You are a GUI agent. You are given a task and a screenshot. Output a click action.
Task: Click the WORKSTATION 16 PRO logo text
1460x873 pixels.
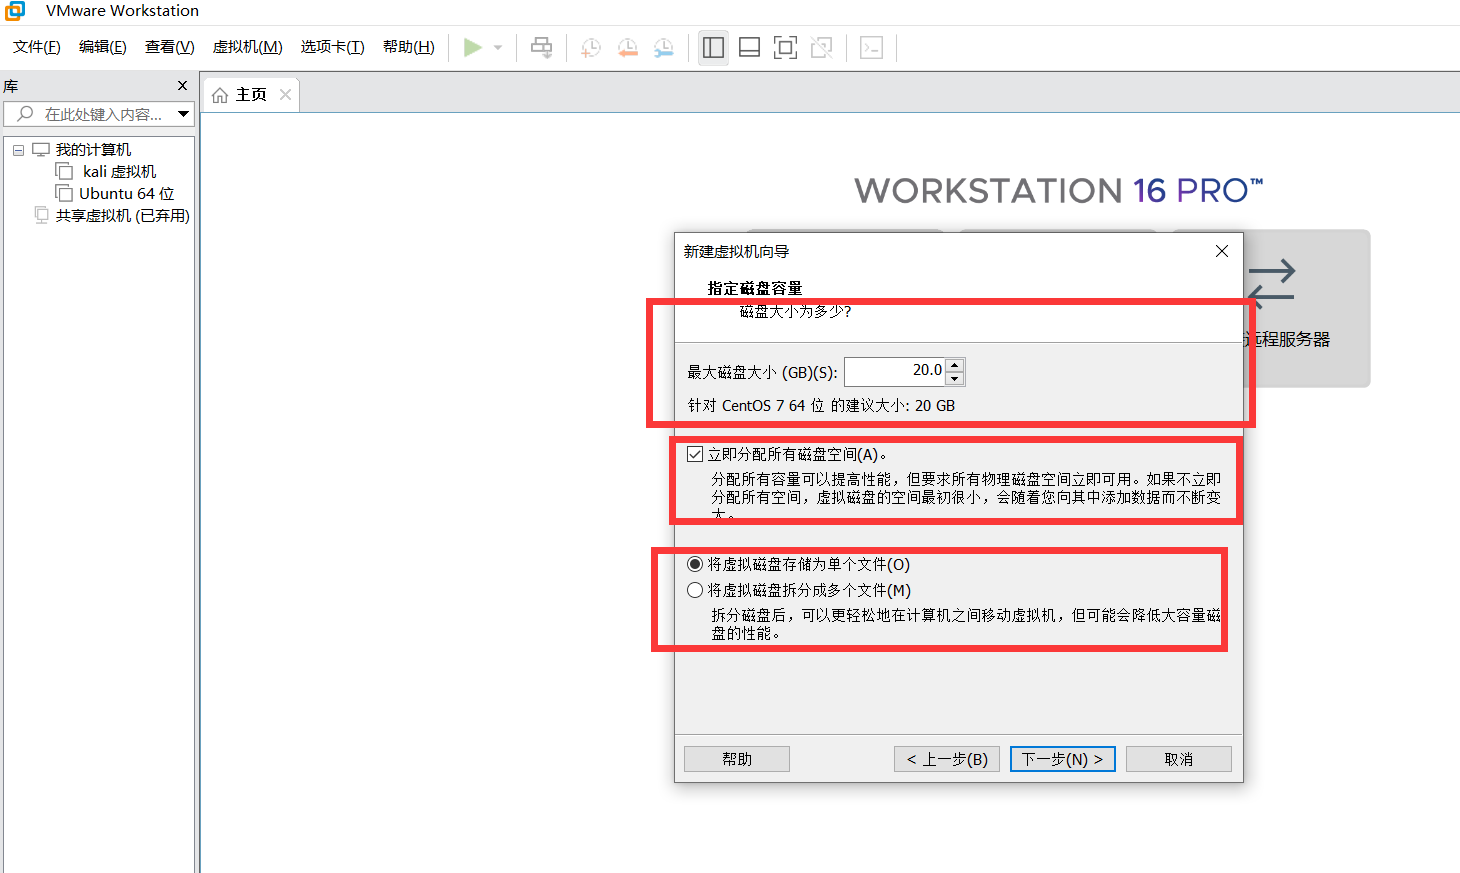click(x=1059, y=190)
